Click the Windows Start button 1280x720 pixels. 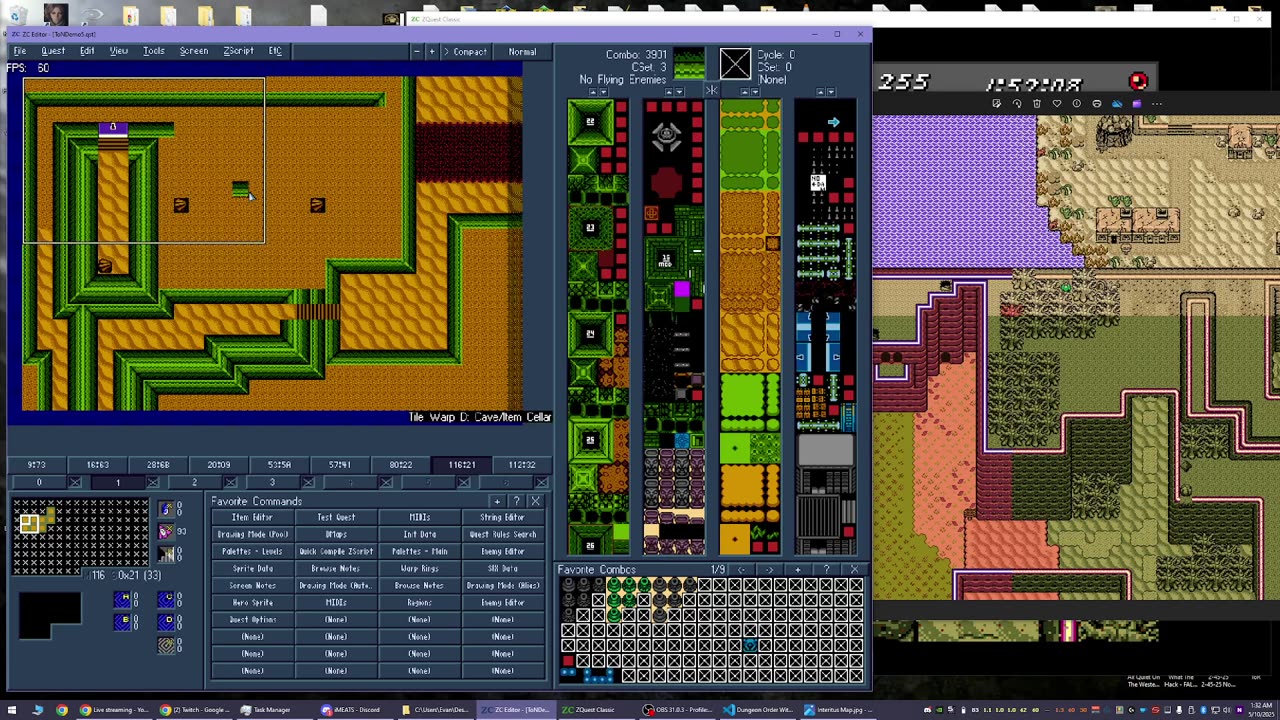coord(12,710)
